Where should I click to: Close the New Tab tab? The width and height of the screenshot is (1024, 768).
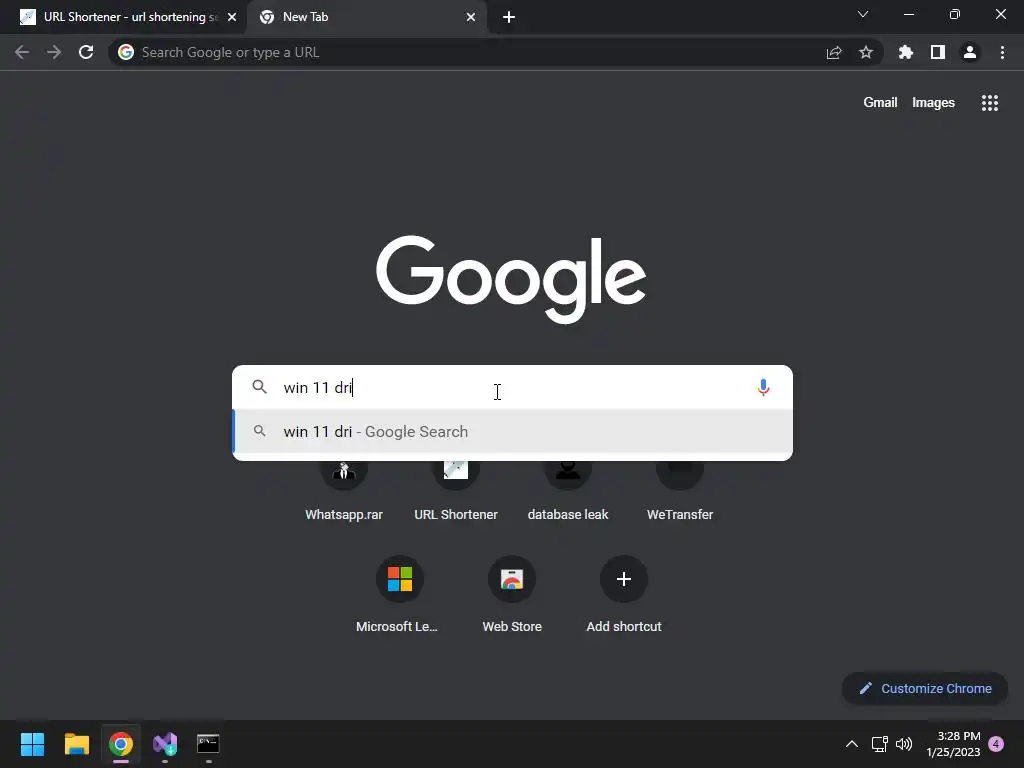click(471, 17)
